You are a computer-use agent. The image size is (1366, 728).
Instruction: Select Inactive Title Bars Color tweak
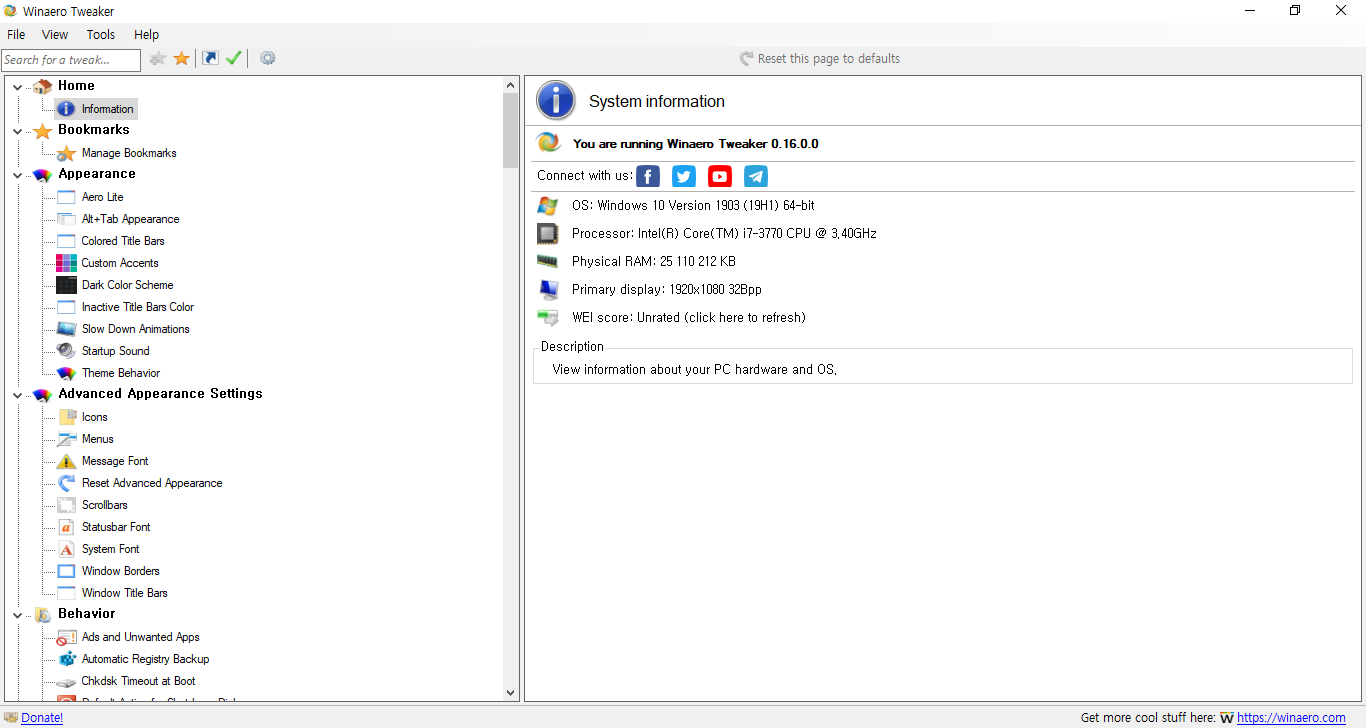tap(138, 307)
